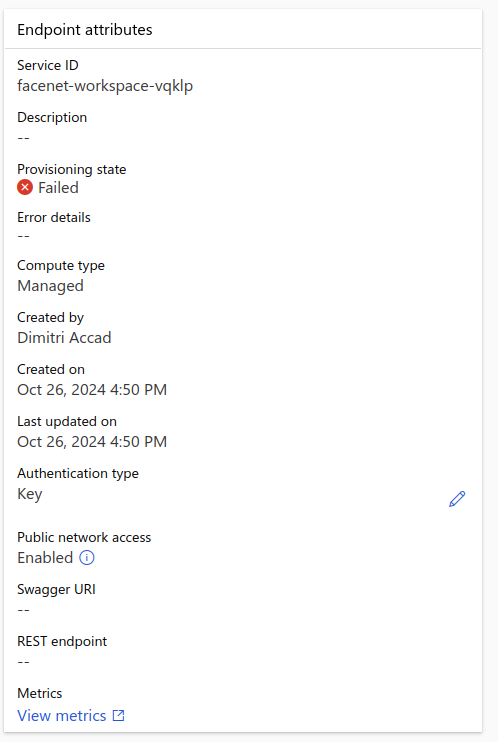This screenshot has width=498, height=742.
Task: Click the Created on date value
Action: tap(92, 389)
